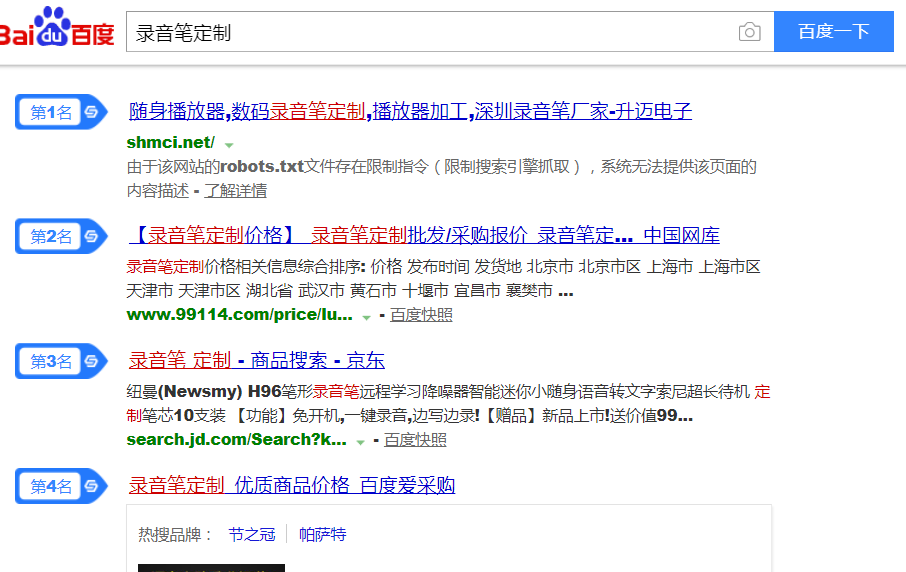
Task: Select hot brand 帕萨特
Action: click(322, 534)
